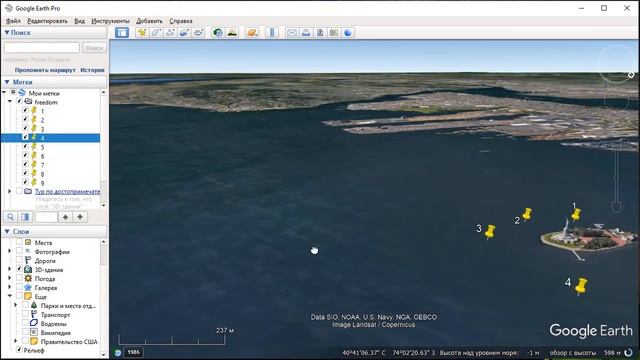
Task: Open Тур по достопримечательностям link
Action: coord(67,191)
